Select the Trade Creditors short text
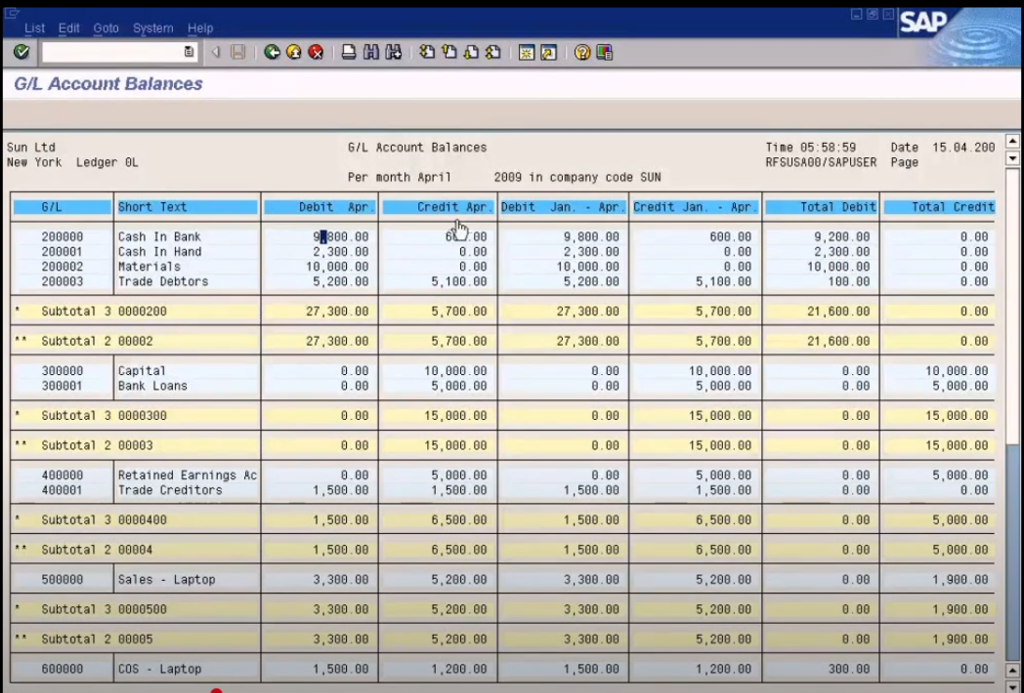This screenshot has height=693, width=1024. 170,491
